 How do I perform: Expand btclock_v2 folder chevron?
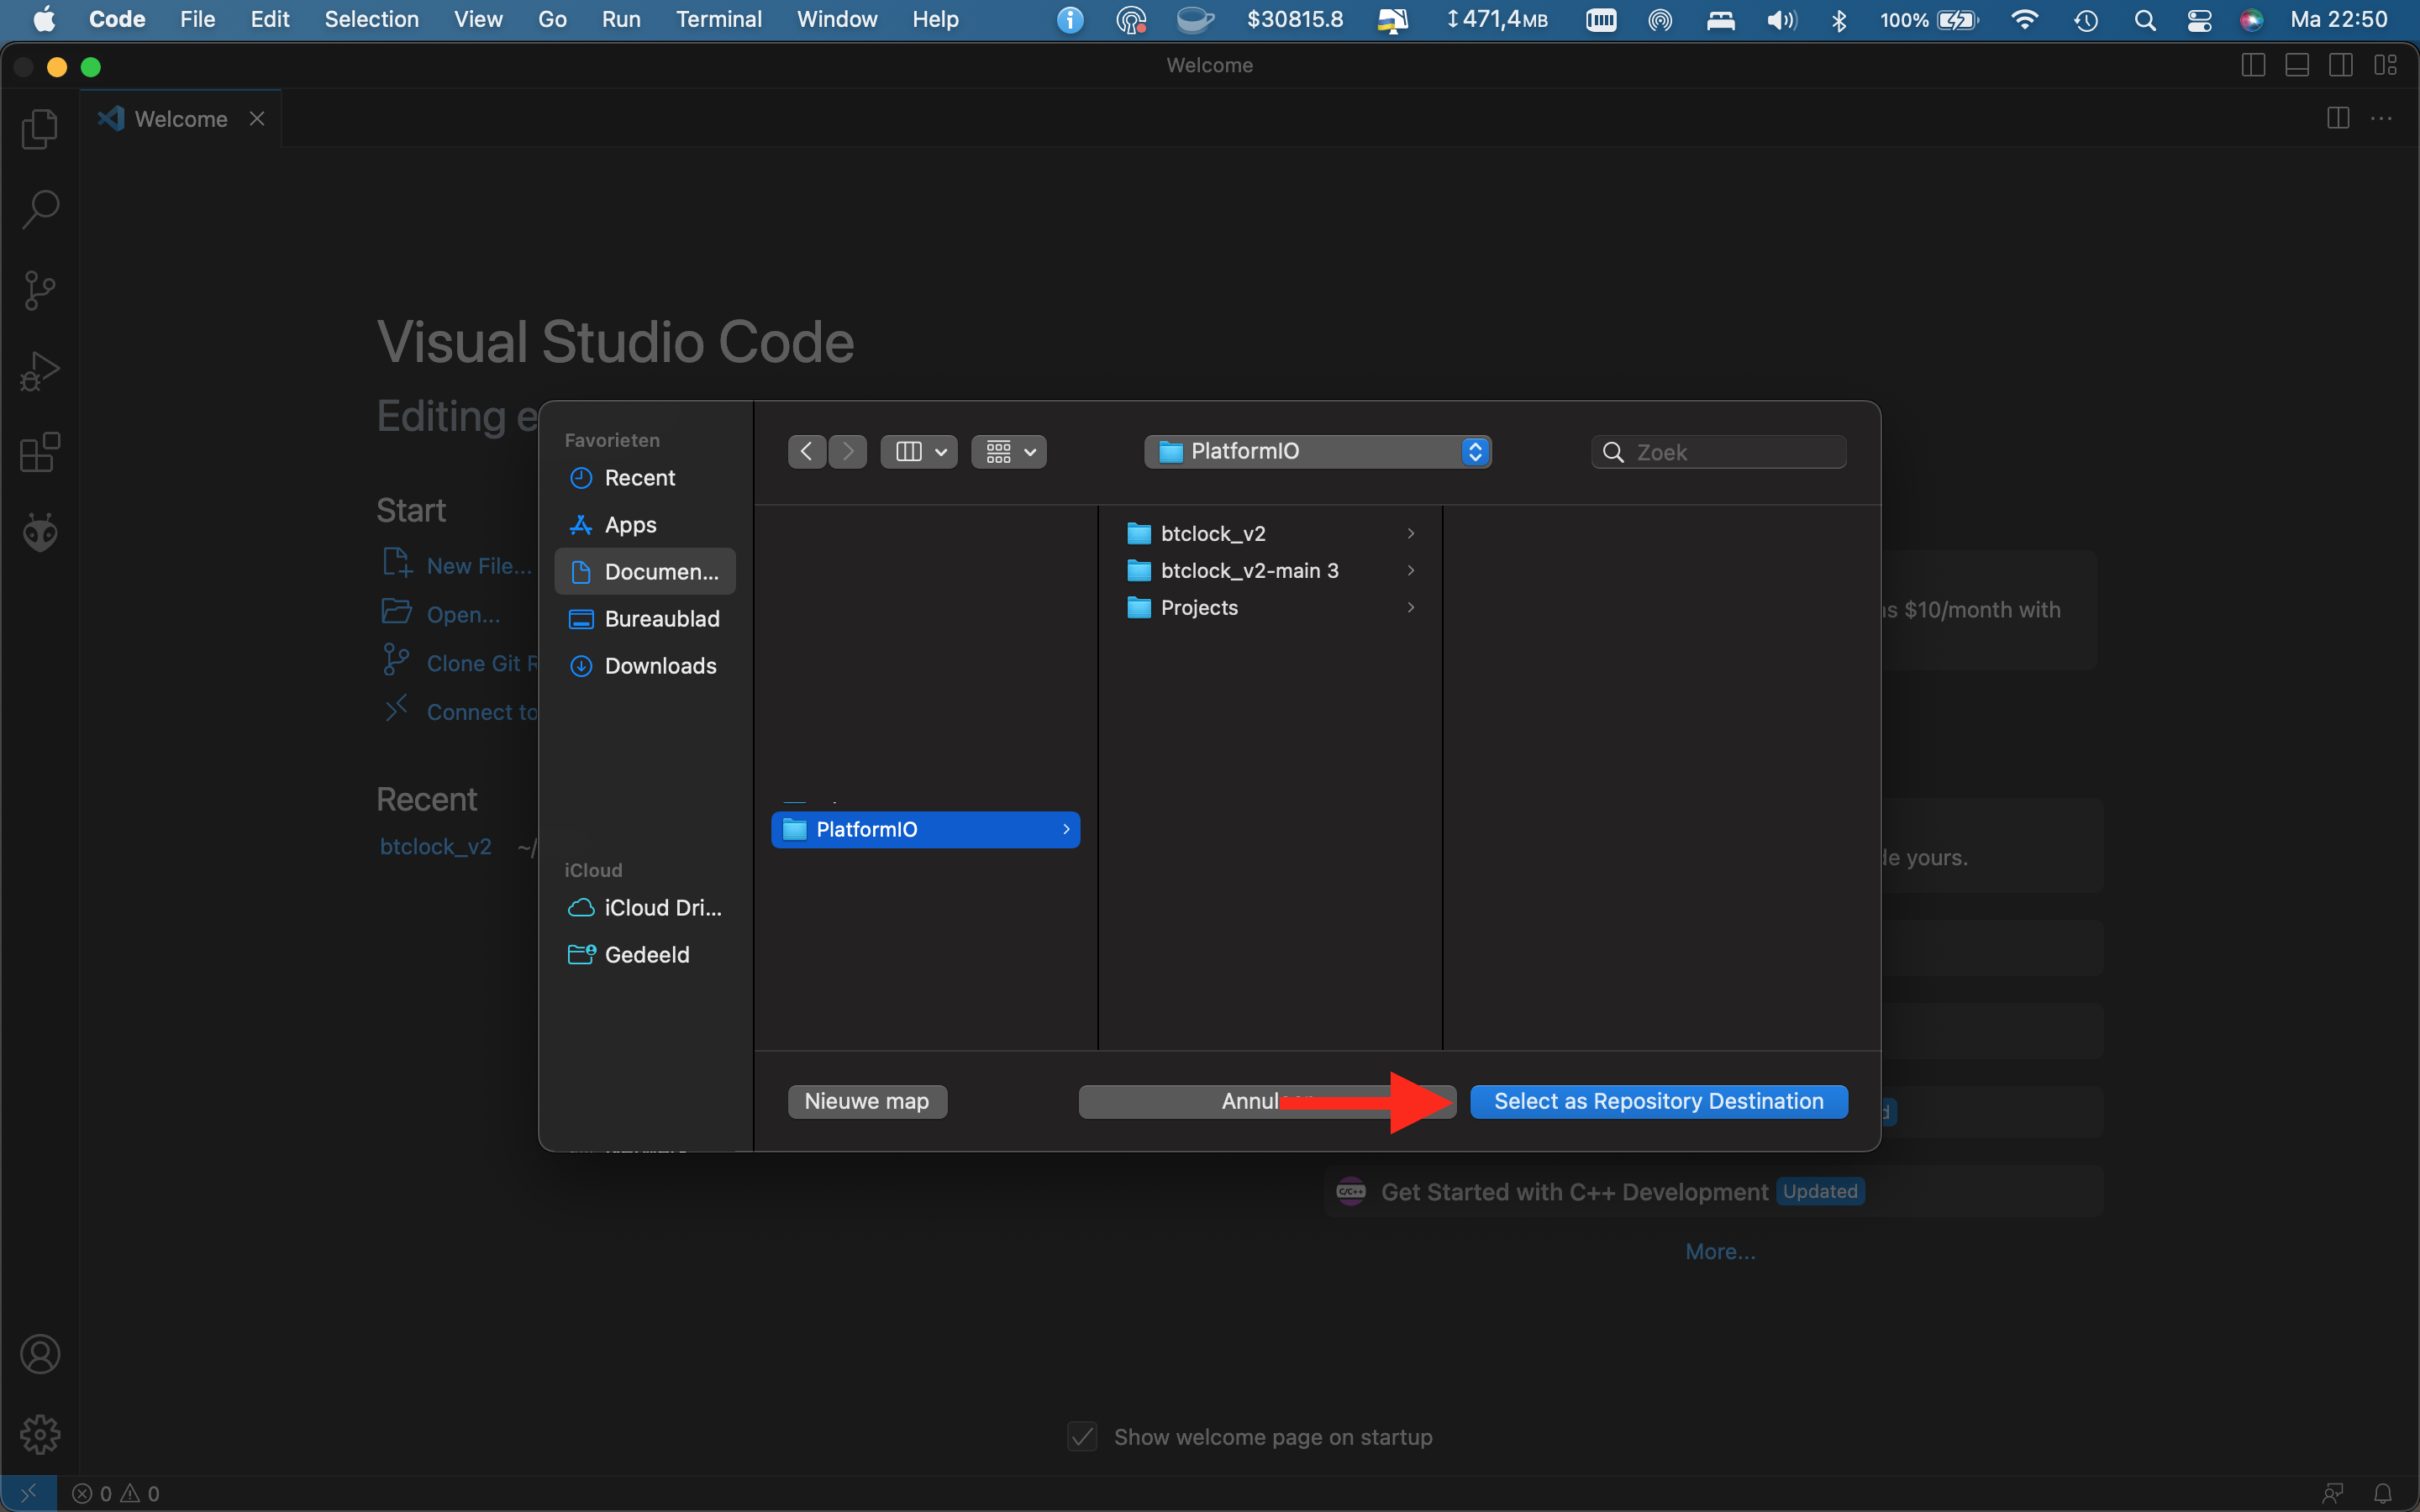1410,534
